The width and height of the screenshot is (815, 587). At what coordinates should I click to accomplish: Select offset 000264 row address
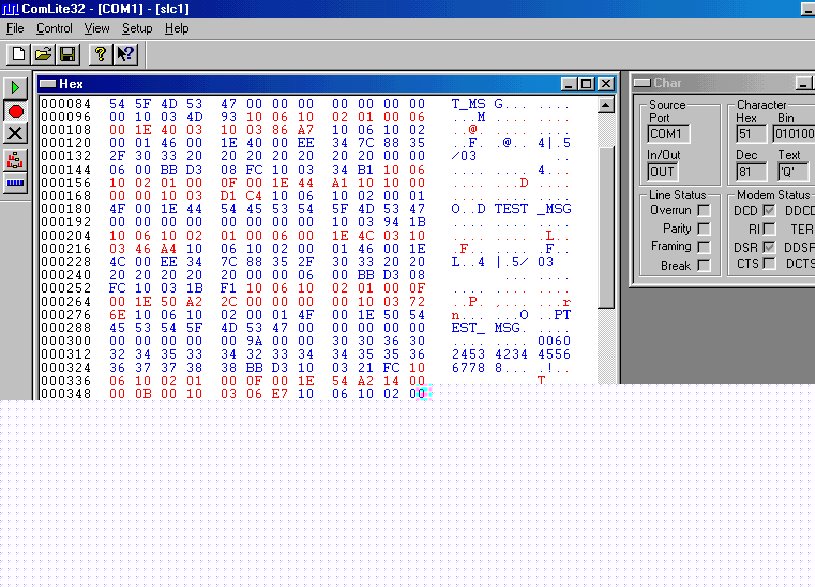[x=66, y=302]
